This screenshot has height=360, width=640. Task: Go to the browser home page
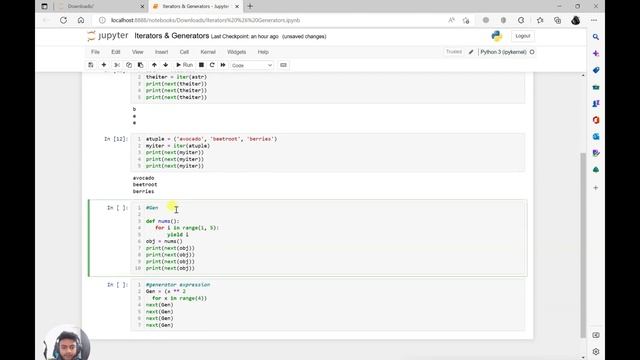coord(81,20)
